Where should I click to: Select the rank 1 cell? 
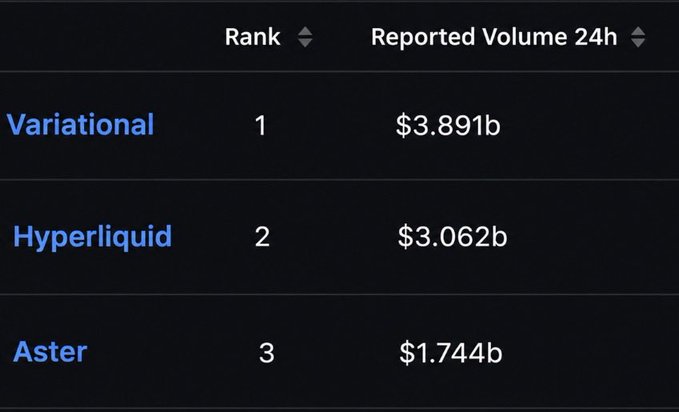[x=260, y=126]
